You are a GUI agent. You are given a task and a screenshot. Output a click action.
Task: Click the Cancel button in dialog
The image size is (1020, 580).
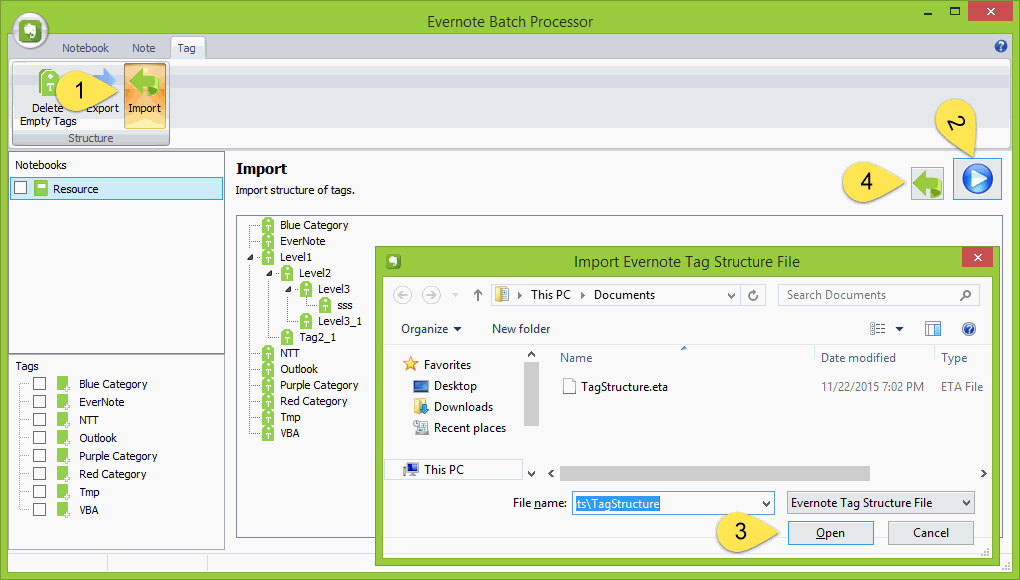pos(931,533)
